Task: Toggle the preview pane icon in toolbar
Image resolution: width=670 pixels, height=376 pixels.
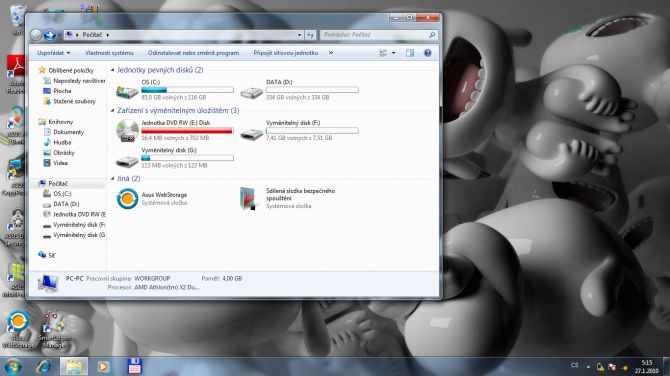Action: pos(410,53)
